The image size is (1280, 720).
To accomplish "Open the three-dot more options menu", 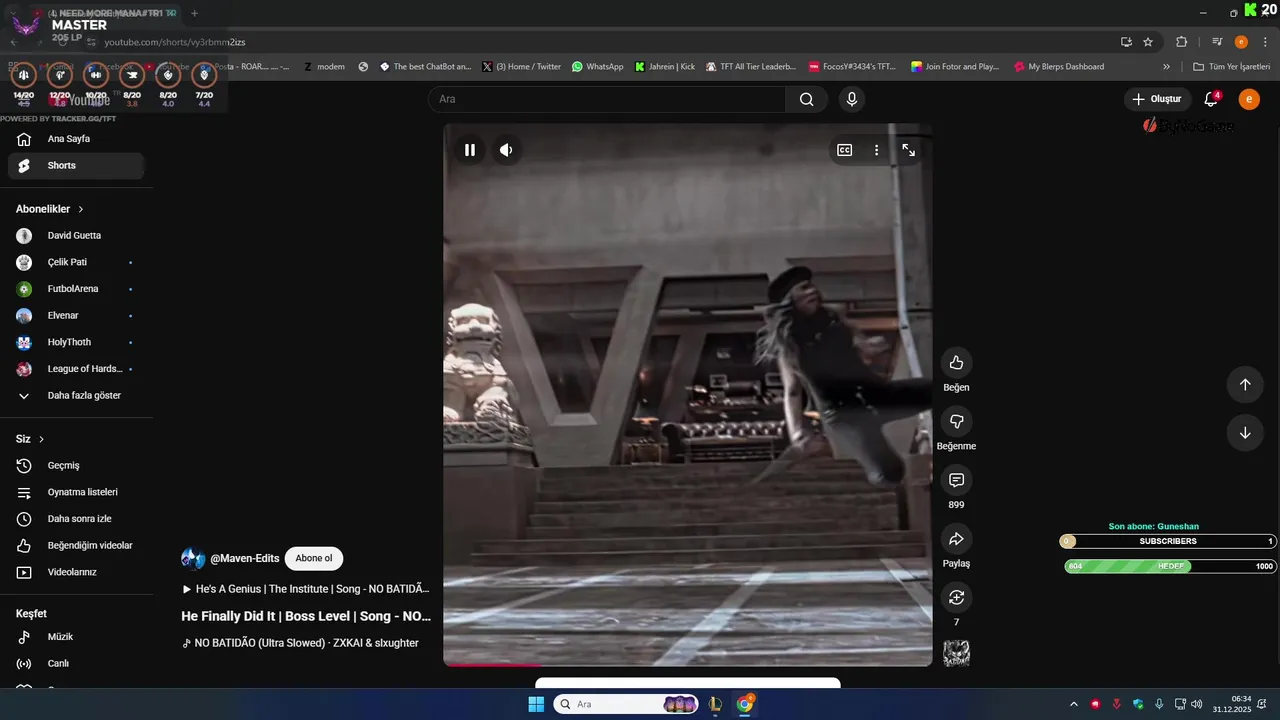I will (x=877, y=150).
